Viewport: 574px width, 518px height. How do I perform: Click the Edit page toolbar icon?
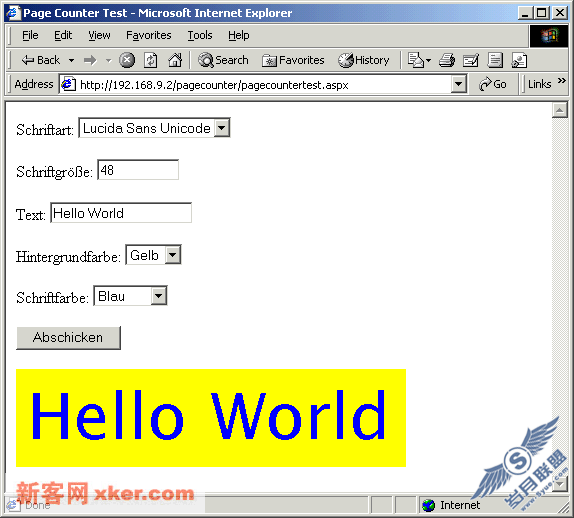pyautogui.click(x=471, y=60)
